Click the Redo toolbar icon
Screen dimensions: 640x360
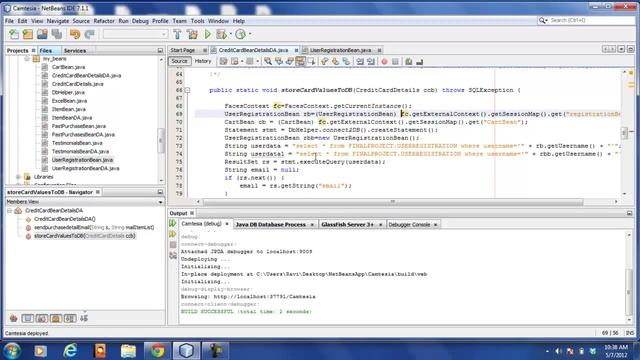(x=89, y=35)
